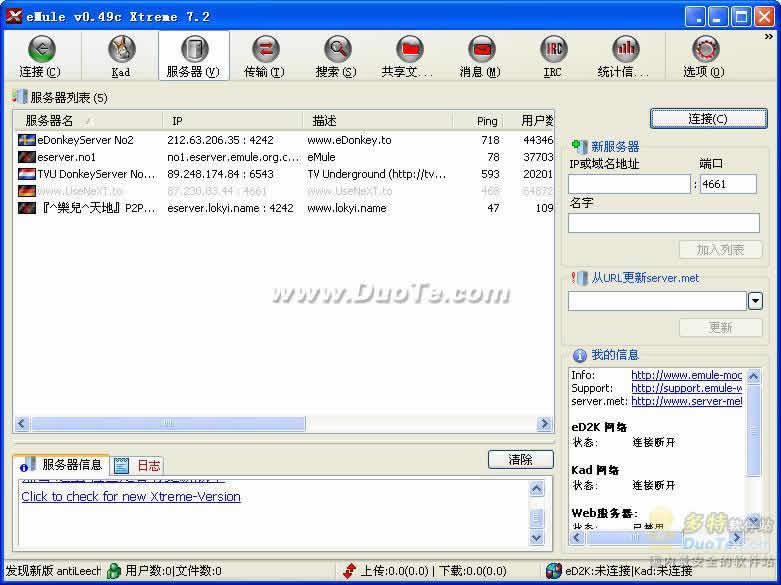Select the cell 'eserver.lokyi.name : 4242'

click(x=230, y=208)
